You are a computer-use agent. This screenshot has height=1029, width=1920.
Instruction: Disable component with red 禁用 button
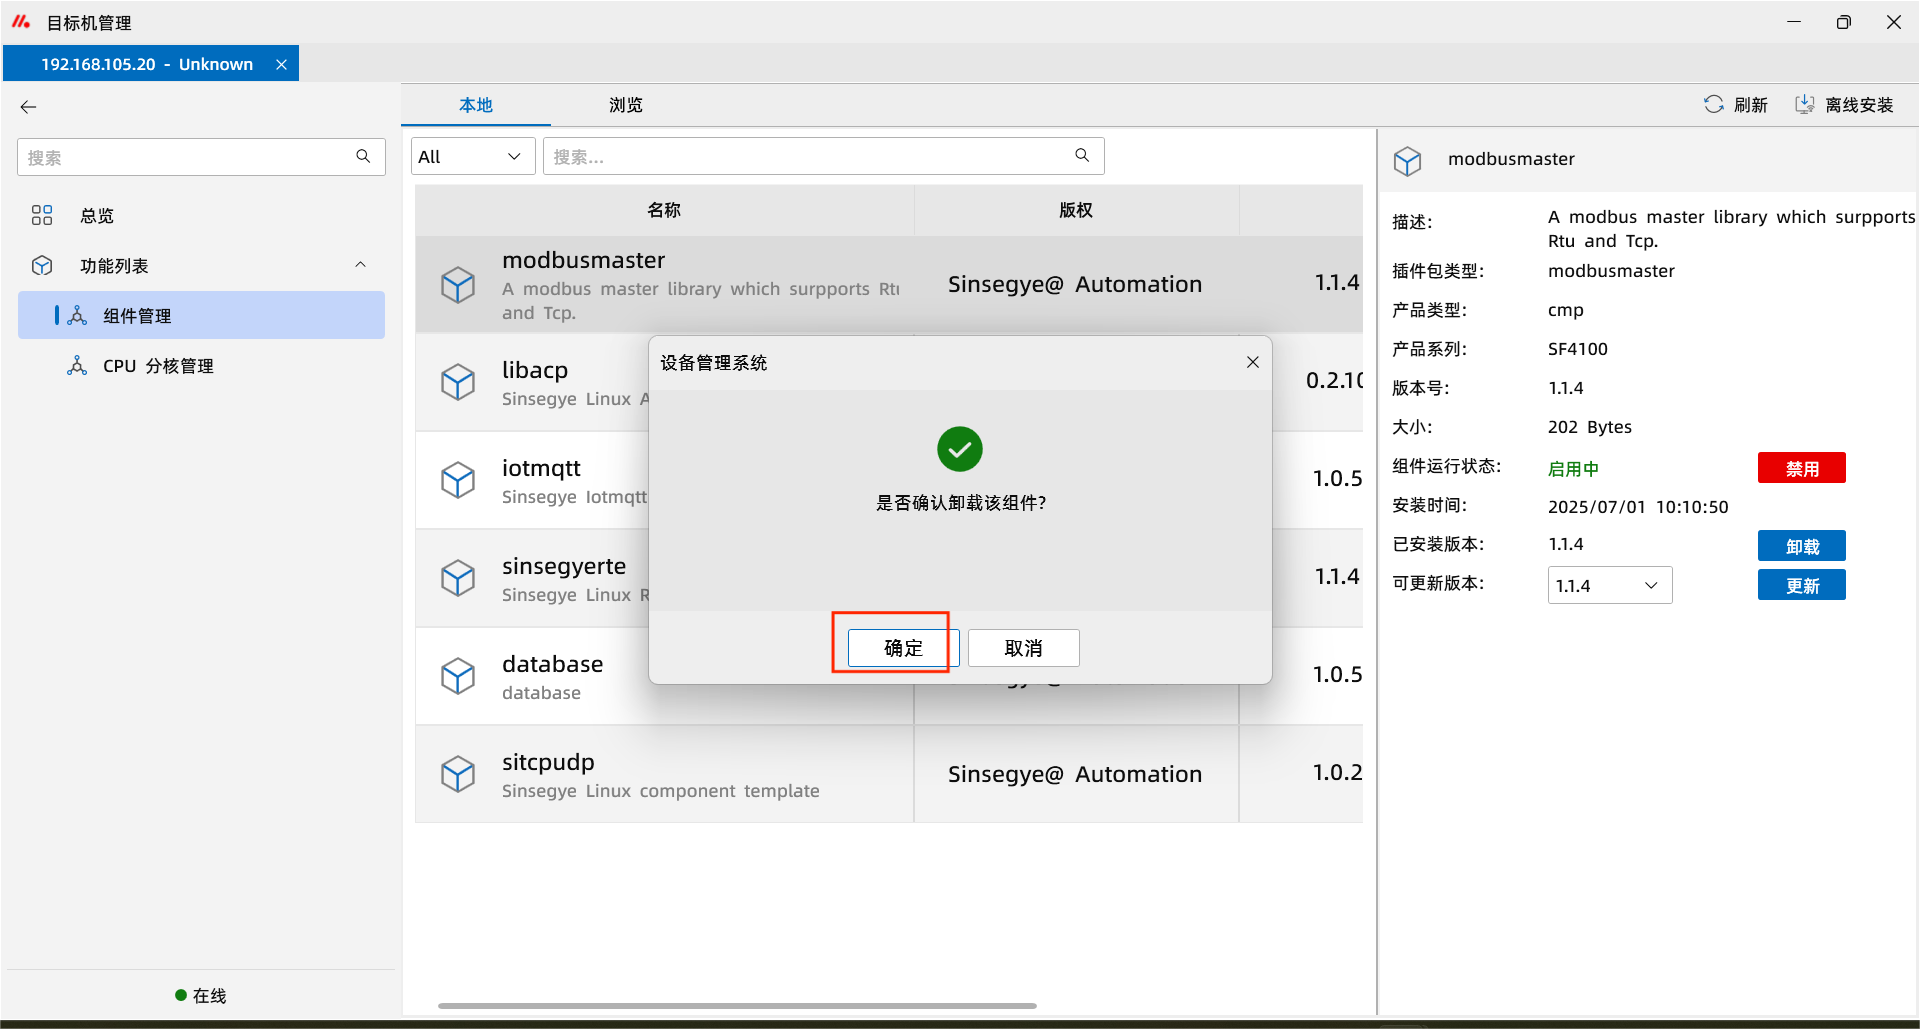point(1801,468)
